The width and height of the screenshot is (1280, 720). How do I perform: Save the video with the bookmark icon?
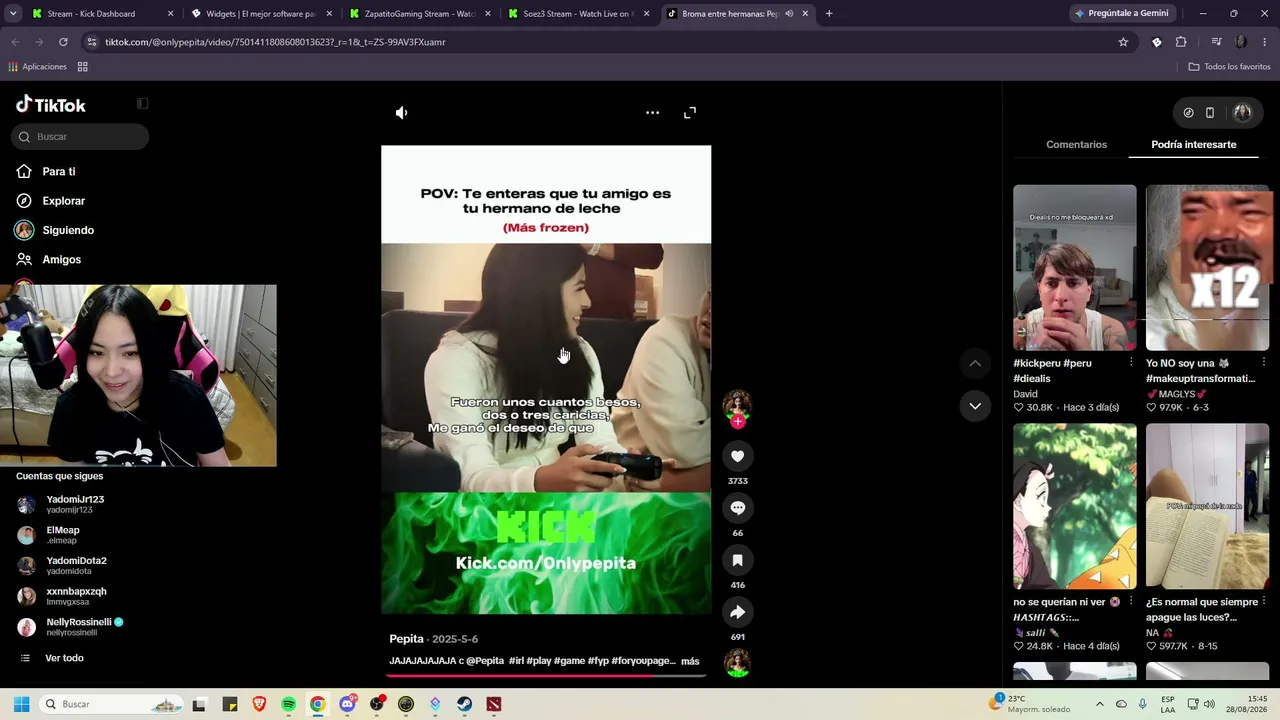click(x=737, y=560)
